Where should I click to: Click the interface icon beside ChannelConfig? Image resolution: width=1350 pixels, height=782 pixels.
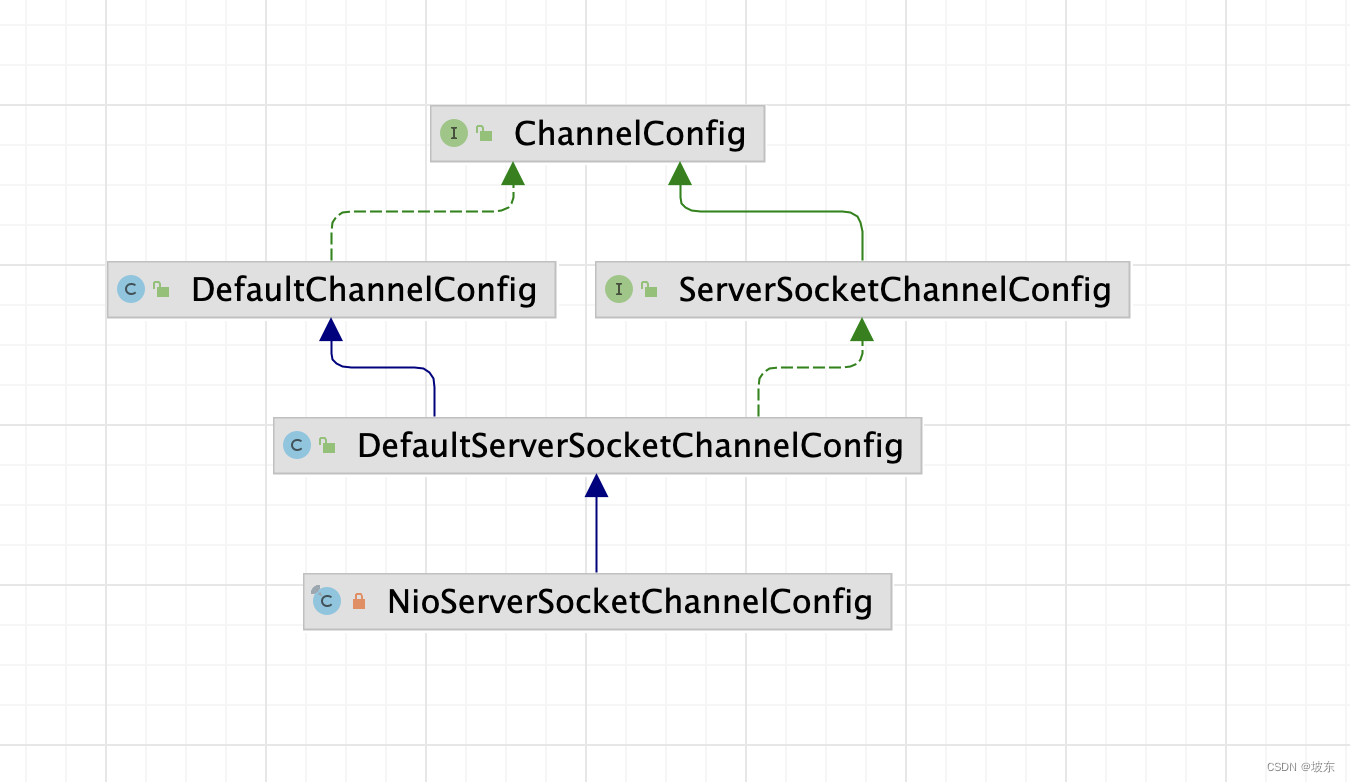[454, 134]
